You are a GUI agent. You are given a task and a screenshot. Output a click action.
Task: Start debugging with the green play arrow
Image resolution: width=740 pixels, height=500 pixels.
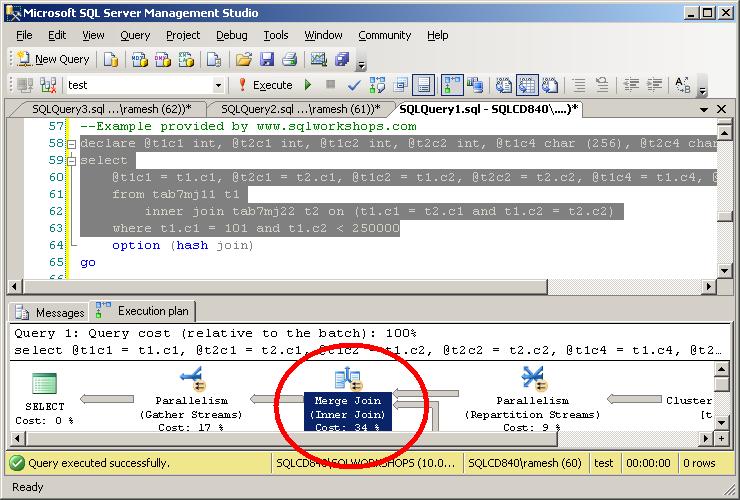click(x=308, y=85)
